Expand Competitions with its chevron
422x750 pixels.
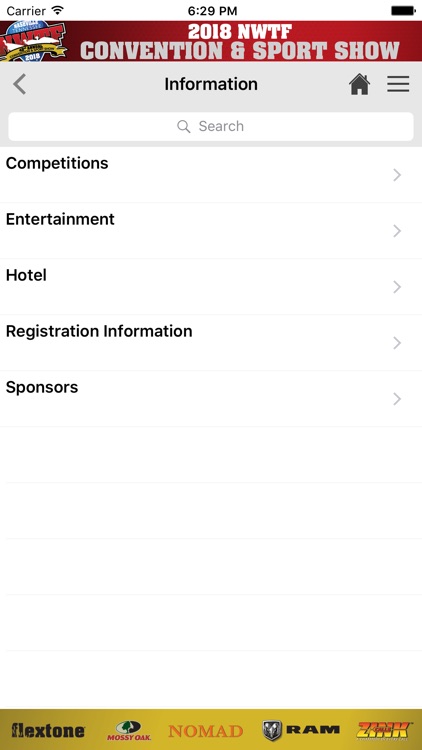pos(397,175)
